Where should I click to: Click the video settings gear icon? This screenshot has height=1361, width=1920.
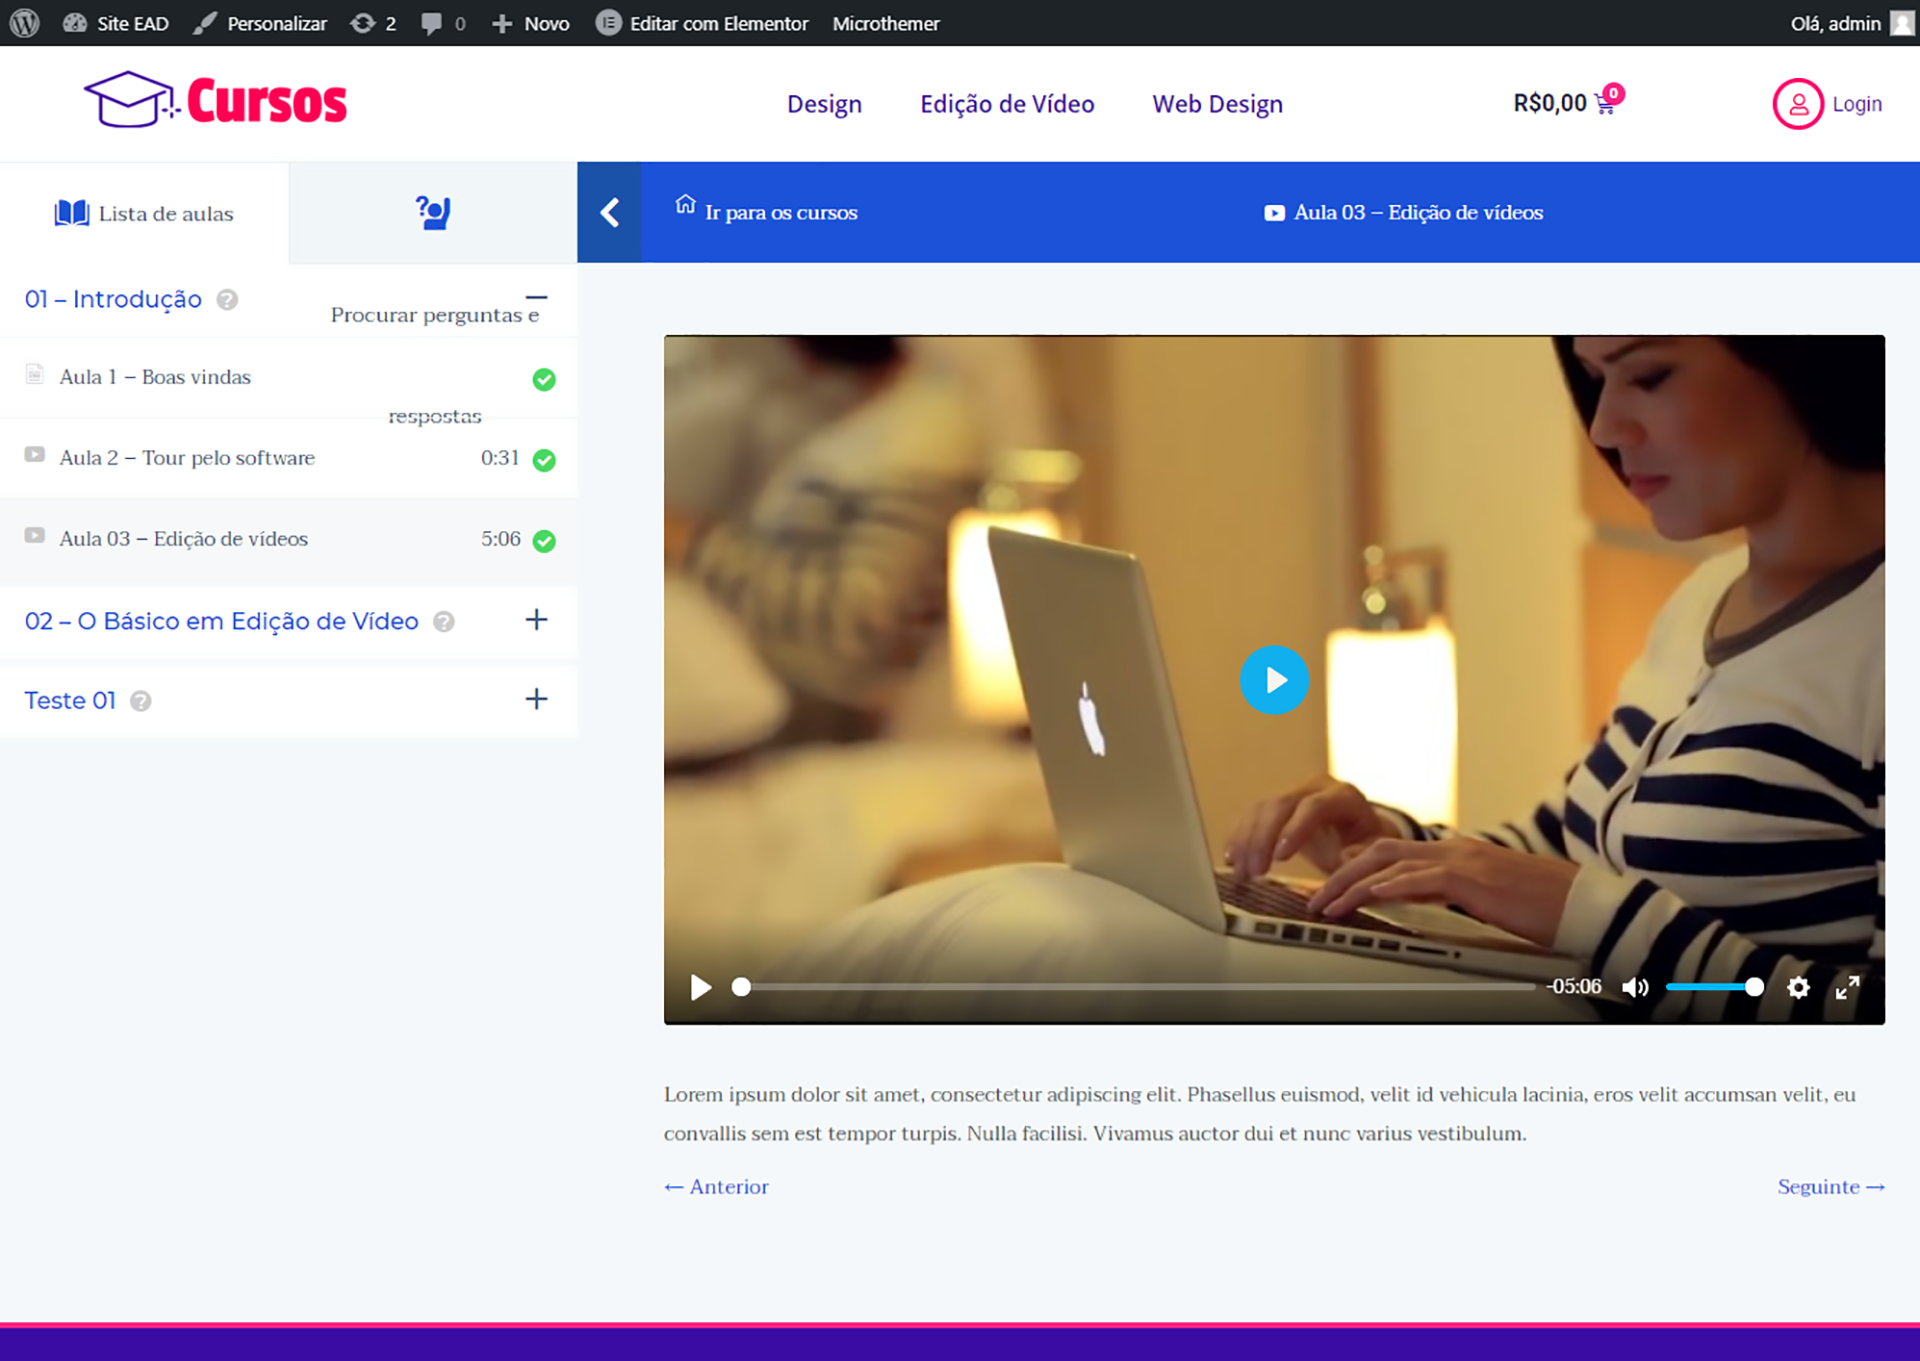click(1798, 988)
